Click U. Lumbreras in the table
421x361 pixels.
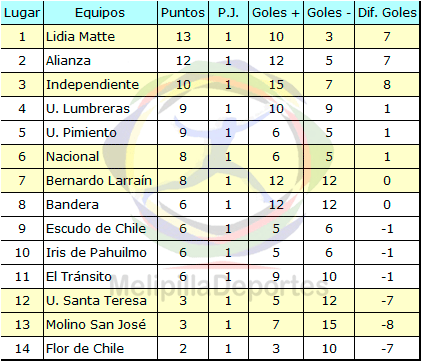[88, 109]
